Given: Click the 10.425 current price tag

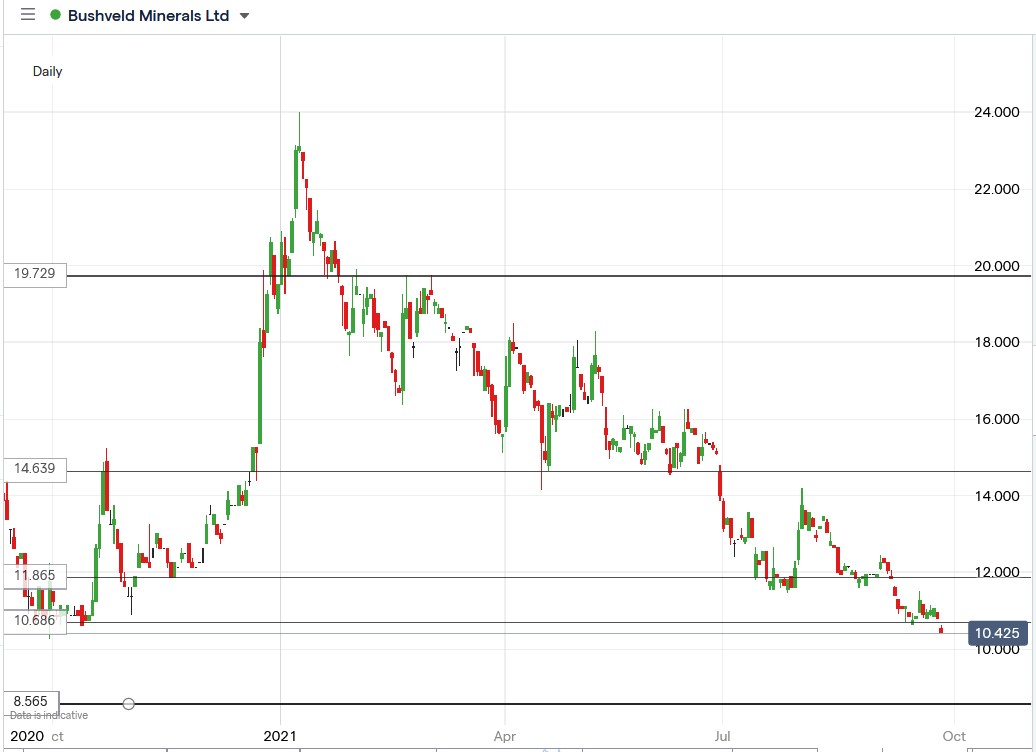Looking at the screenshot, I should (x=996, y=633).
